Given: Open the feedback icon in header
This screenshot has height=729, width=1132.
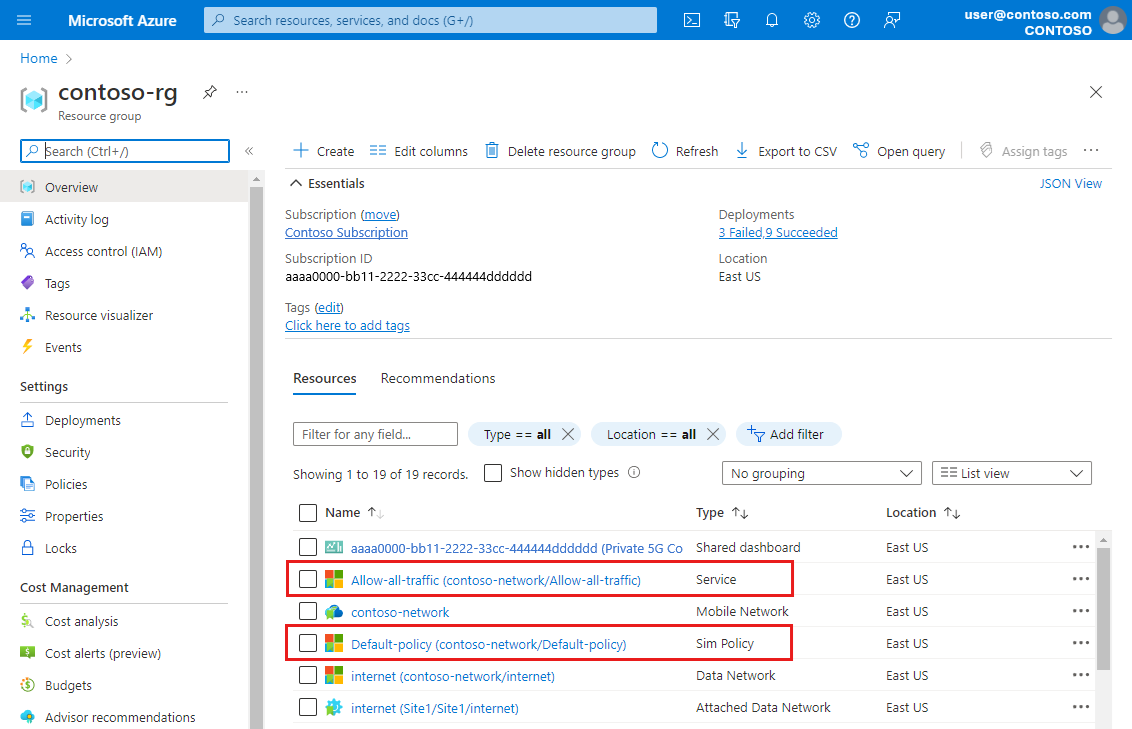Looking at the screenshot, I should coord(892,20).
